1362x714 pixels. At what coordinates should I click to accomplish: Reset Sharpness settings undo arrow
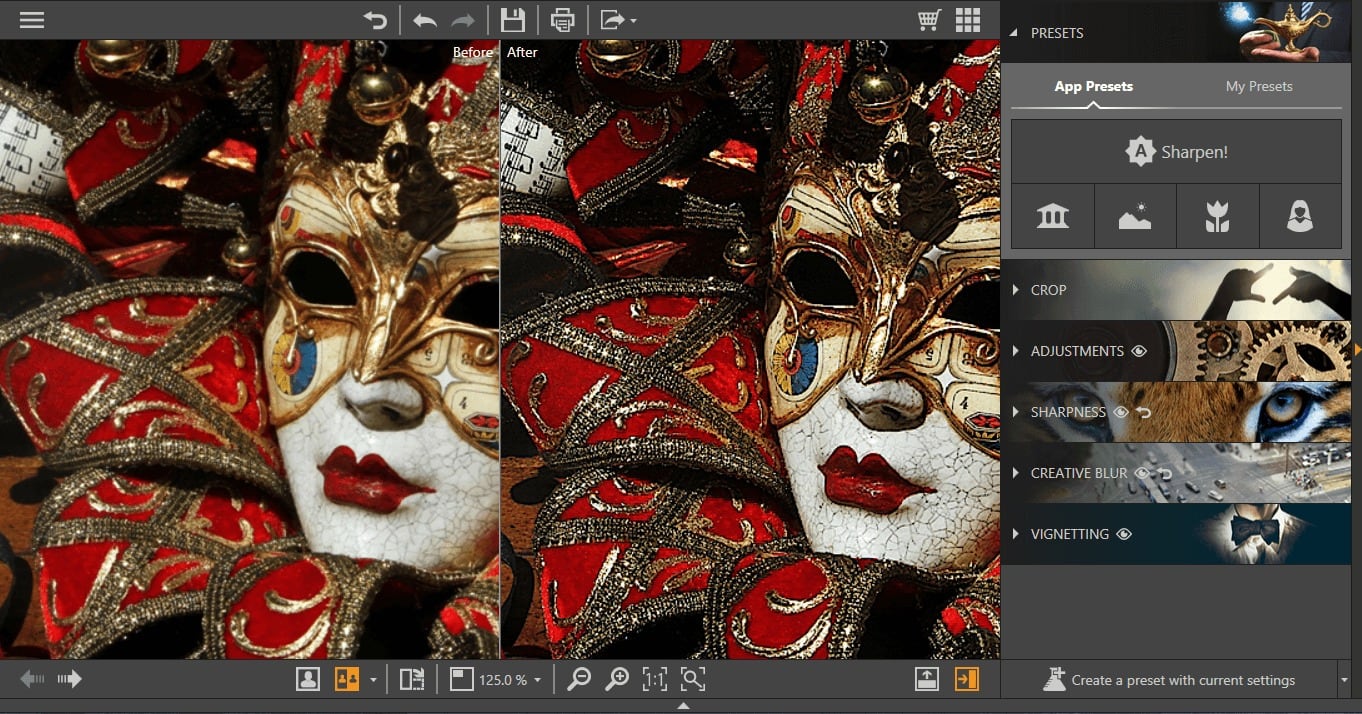point(1144,412)
